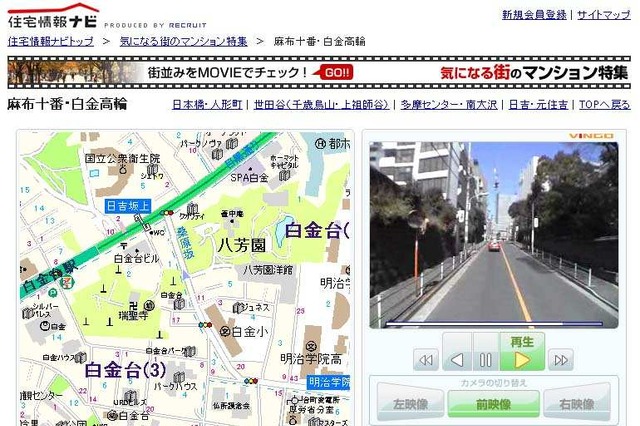Click the パークハウス building label

coord(176,386)
